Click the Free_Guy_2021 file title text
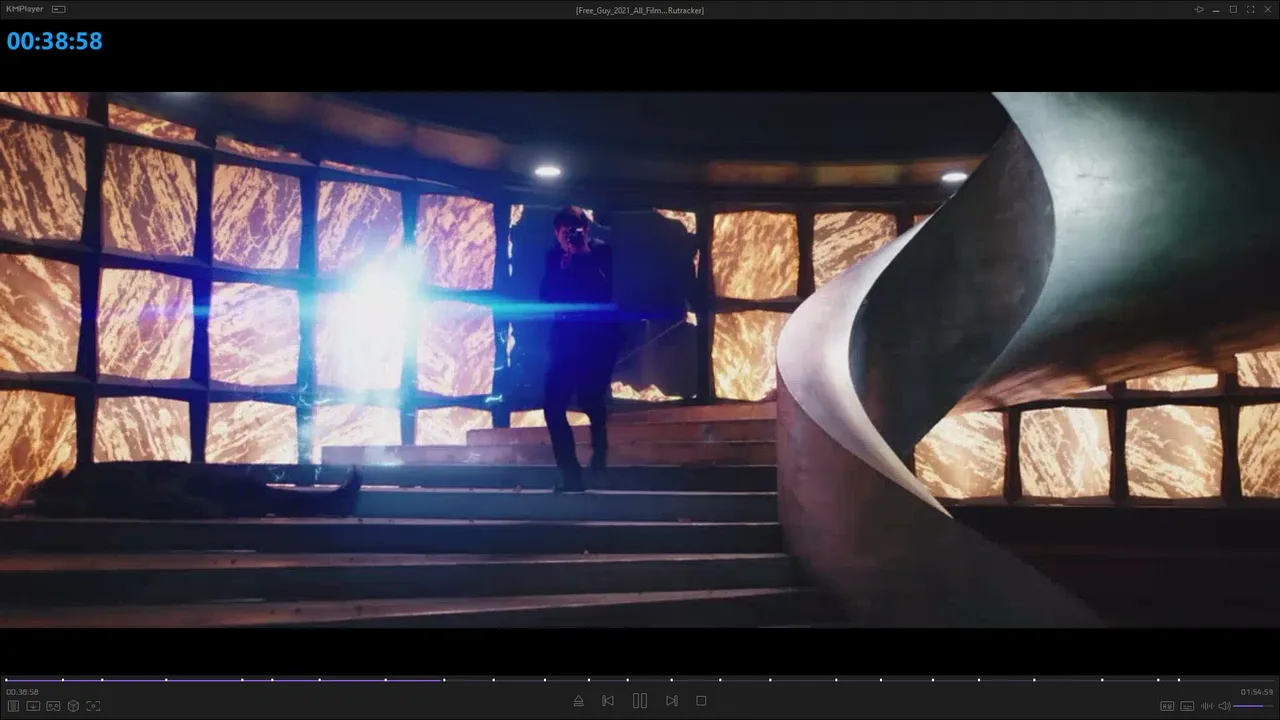Viewport: 1280px width, 720px height. click(x=640, y=10)
